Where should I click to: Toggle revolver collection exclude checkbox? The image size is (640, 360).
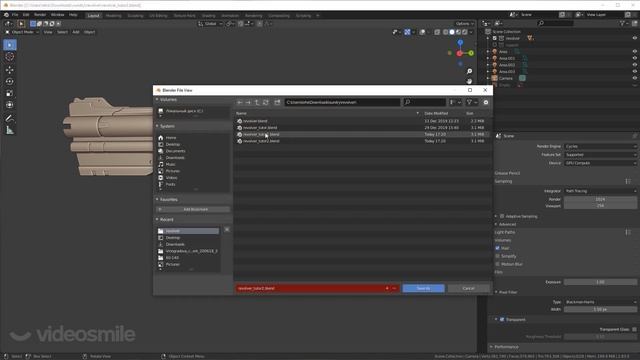point(495,38)
